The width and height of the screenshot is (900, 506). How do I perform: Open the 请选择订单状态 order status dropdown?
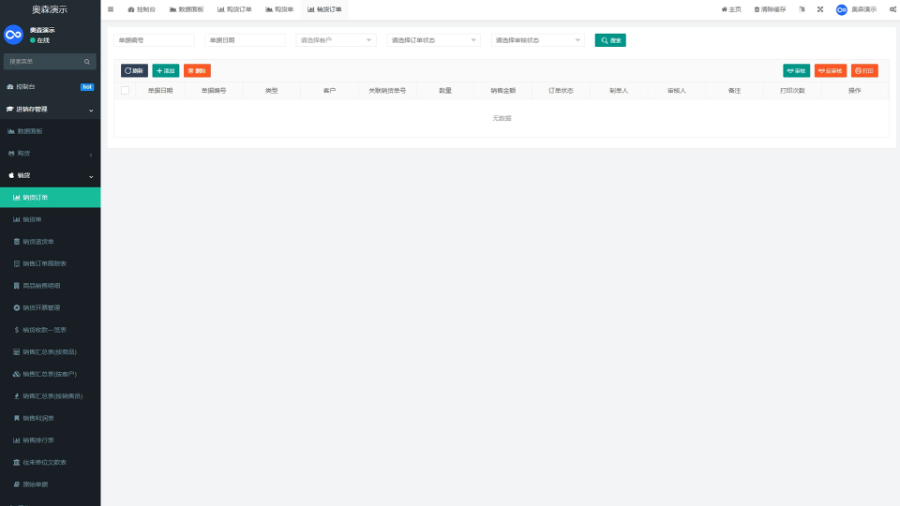(434, 40)
